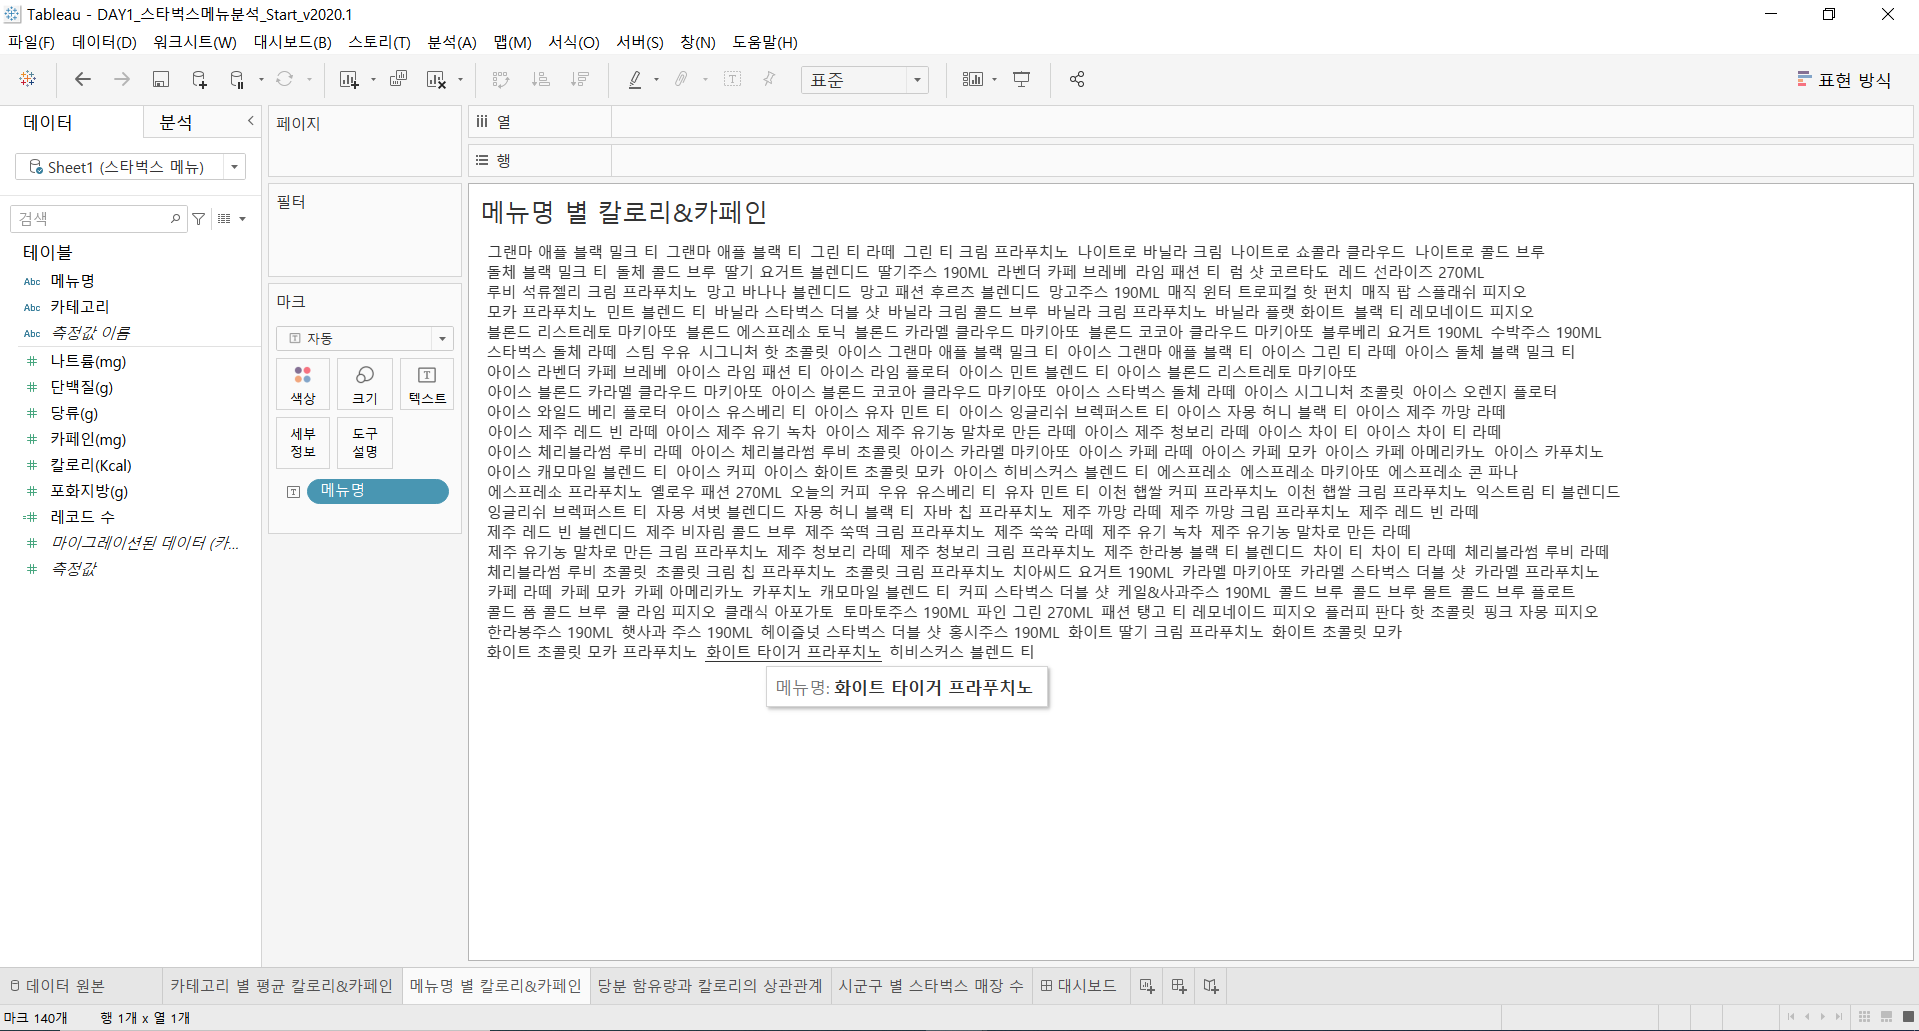Screen dimensions: 1919x1031
Task: Select the 카테고리 dimension field
Action: [80, 307]
